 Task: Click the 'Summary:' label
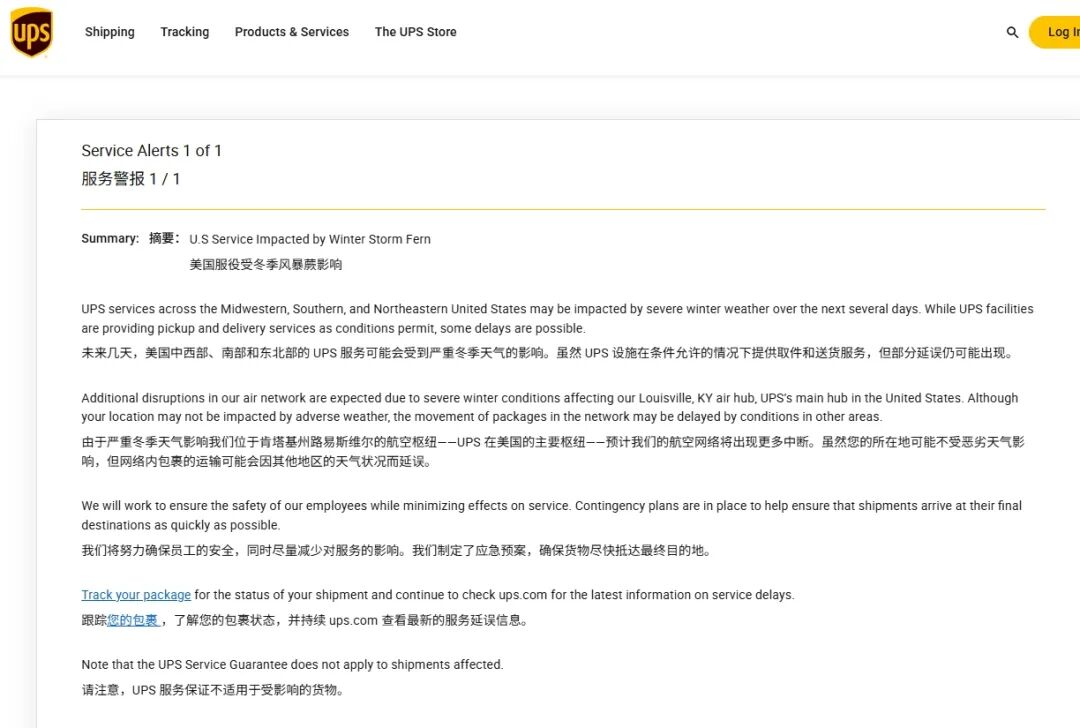110,239
